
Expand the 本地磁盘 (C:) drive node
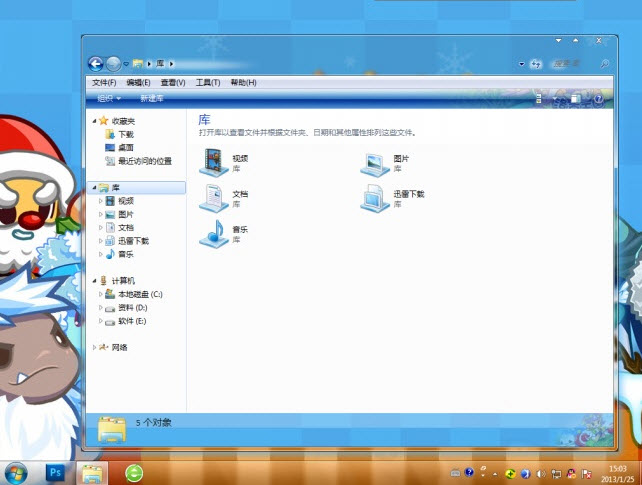(100, 294)
